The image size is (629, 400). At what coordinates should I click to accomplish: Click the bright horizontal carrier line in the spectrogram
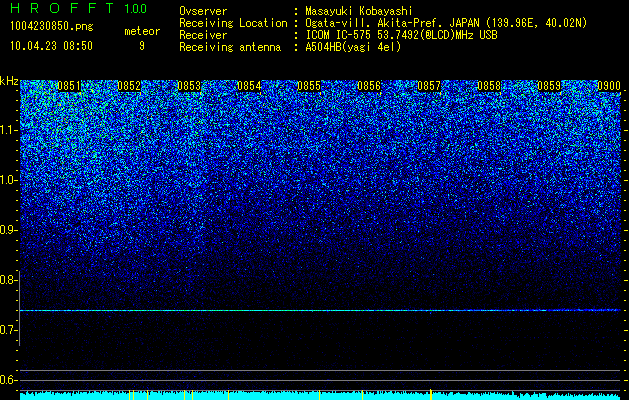(x=321, y=311)
